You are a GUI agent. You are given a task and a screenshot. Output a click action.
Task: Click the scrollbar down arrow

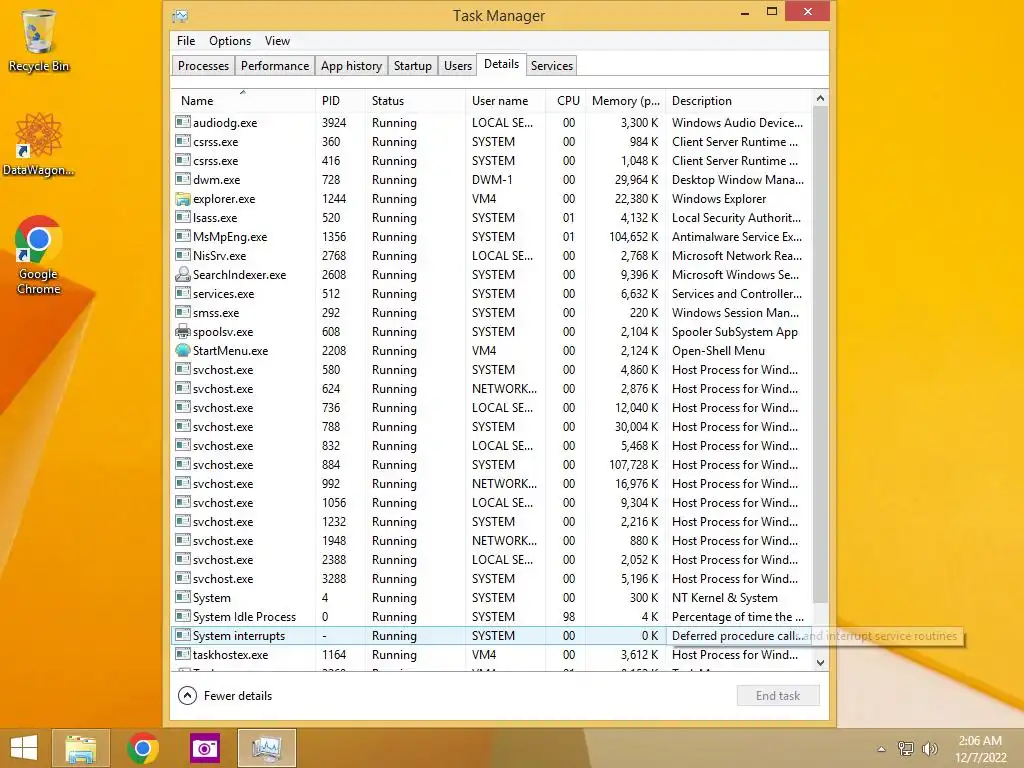(x=820, y=662)
